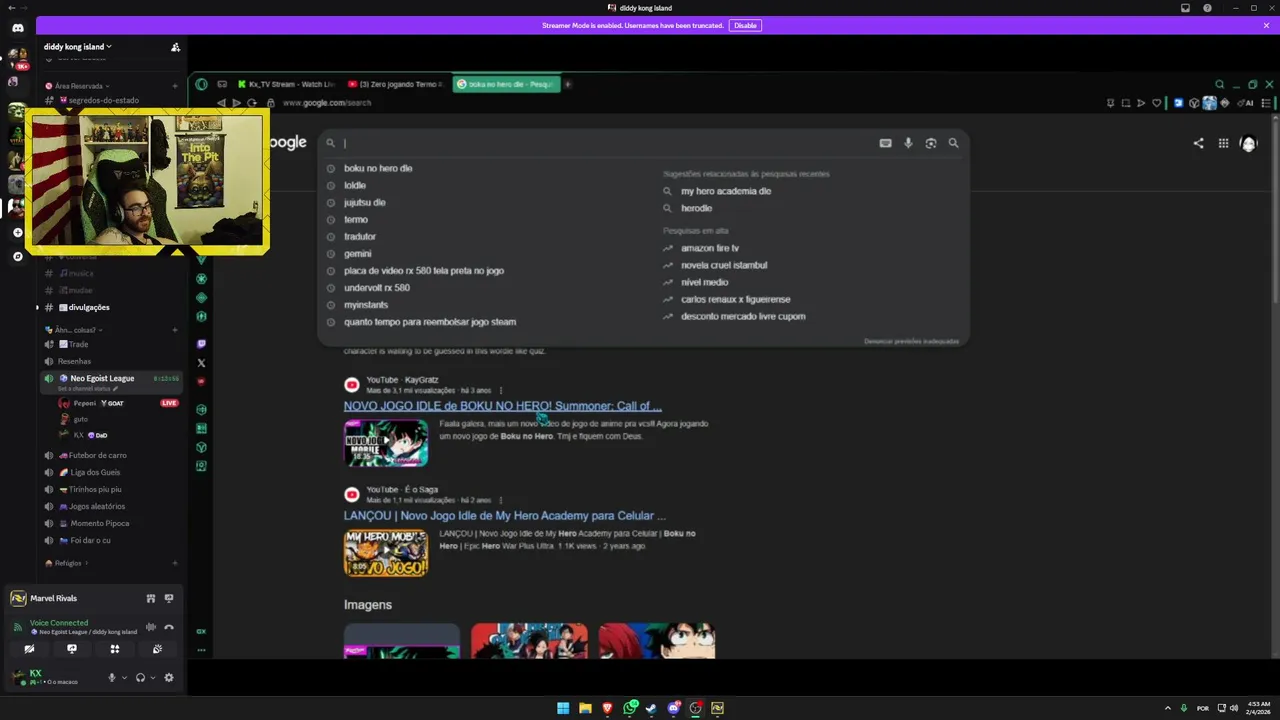Deafen with headphones icon
This screenshot has height=720, width=1280.
(140, 677)
